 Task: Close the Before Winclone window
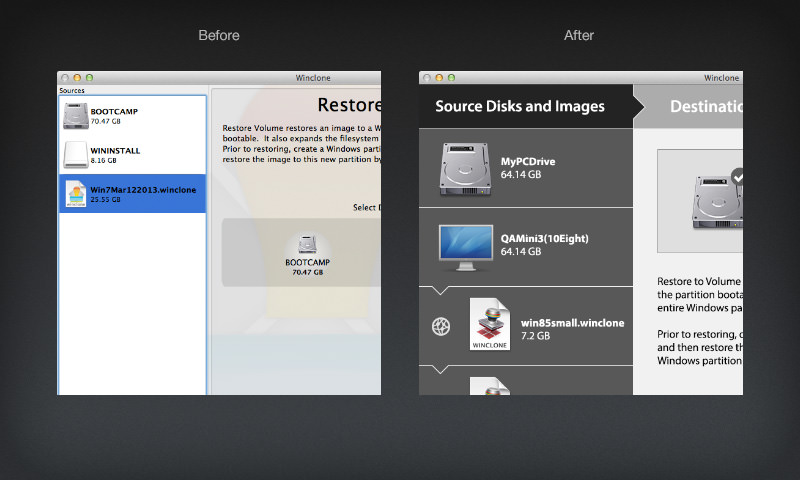[65, 78]
